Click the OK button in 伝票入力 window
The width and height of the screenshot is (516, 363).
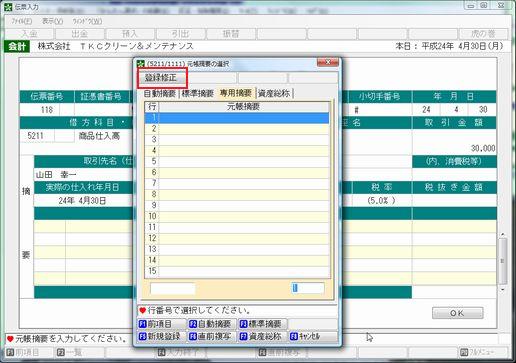coord(457,313)
